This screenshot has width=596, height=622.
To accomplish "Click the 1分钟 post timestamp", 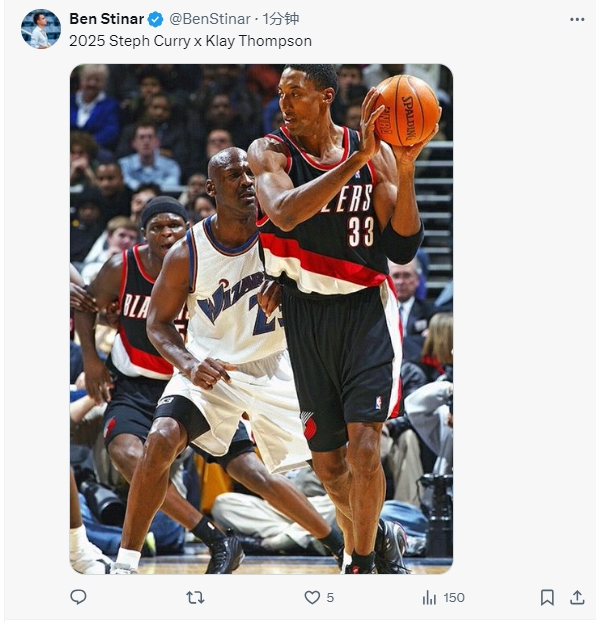I will (280, 19).
